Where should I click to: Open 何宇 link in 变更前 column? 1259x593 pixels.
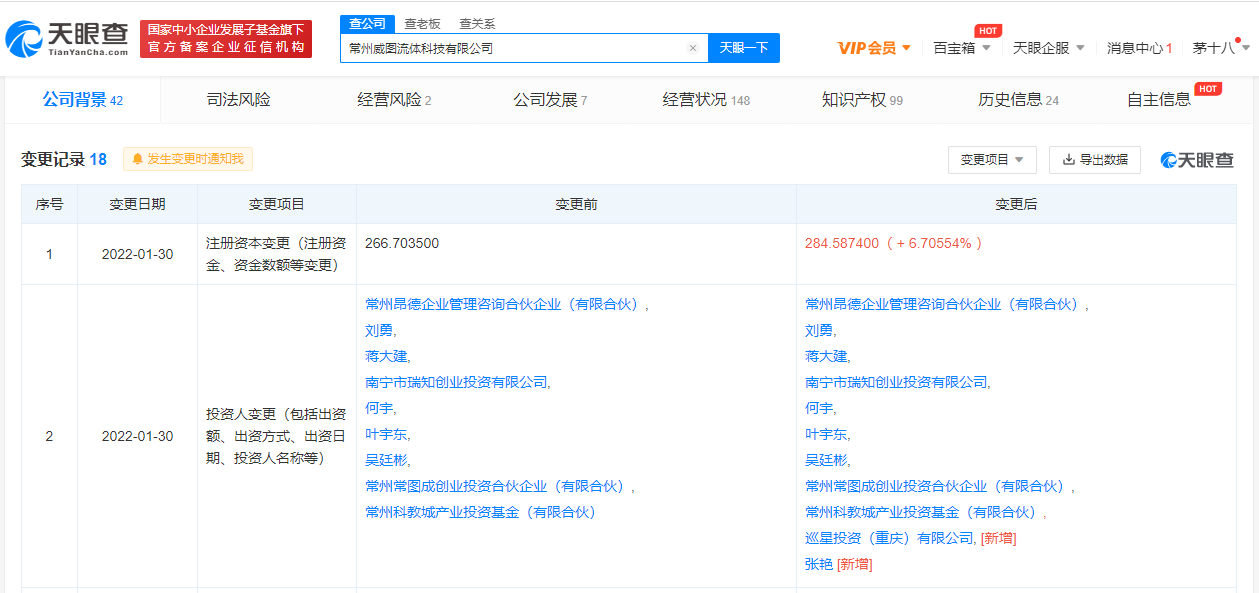379,408
